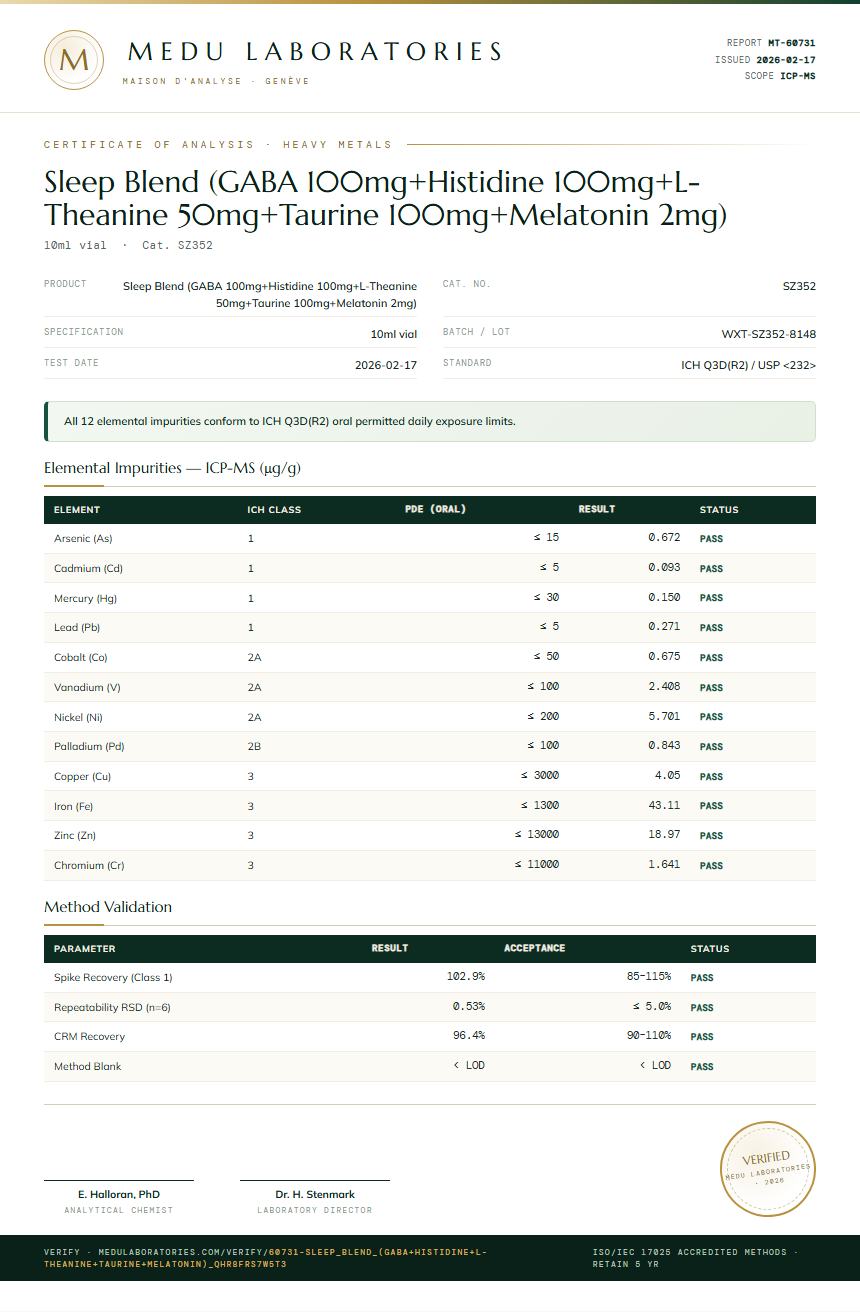Click Arsenic result 0.672
The image size is (860, 1312).
[664, 538]
